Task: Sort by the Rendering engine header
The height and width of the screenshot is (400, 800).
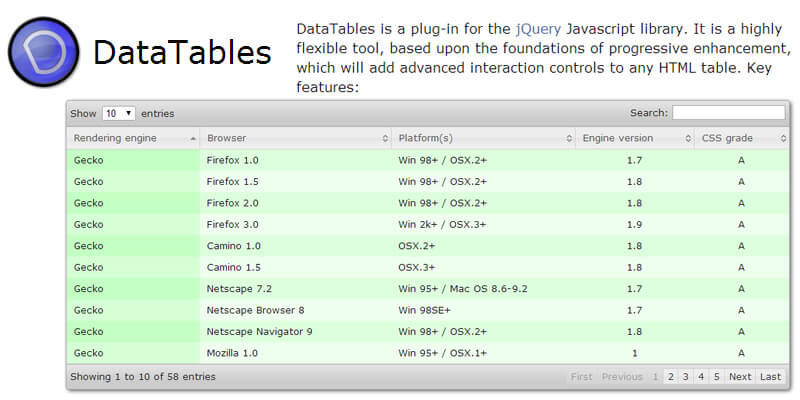Action: [x=115, y=138]
